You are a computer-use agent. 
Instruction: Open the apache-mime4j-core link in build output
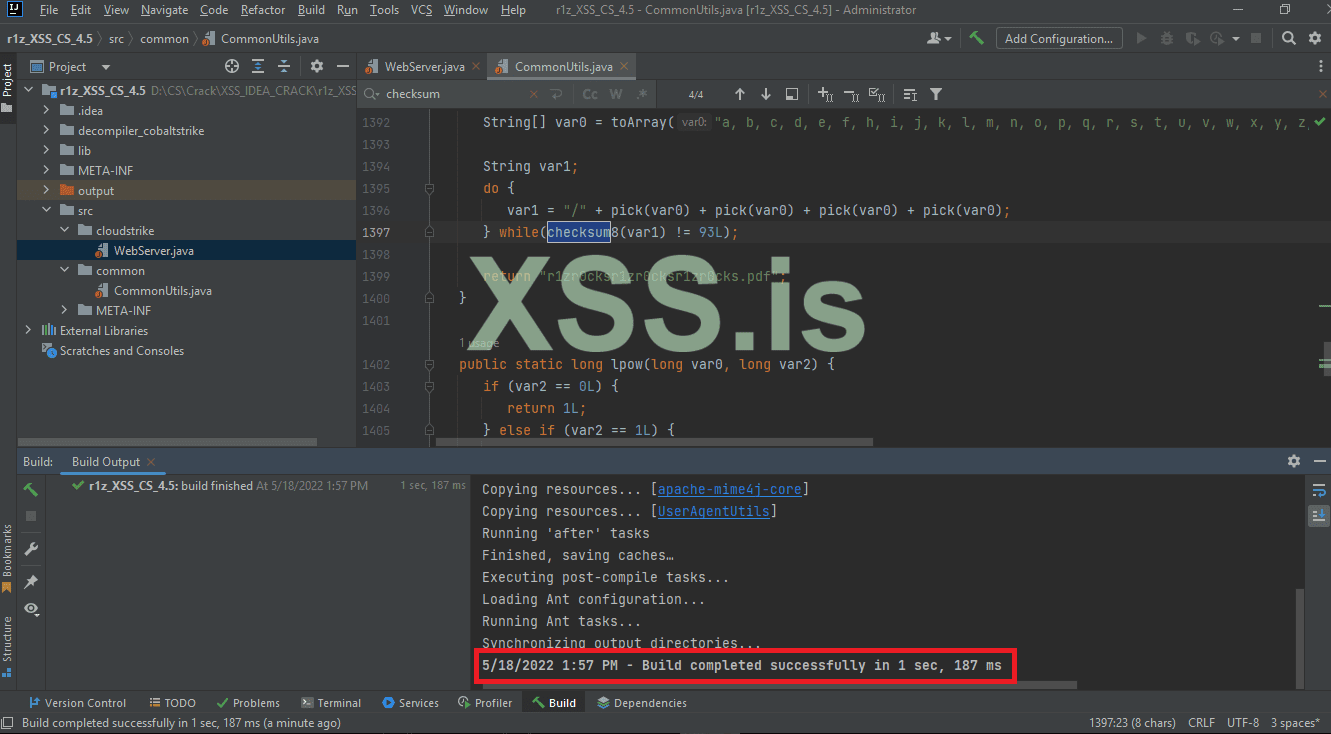pos(732,490)
